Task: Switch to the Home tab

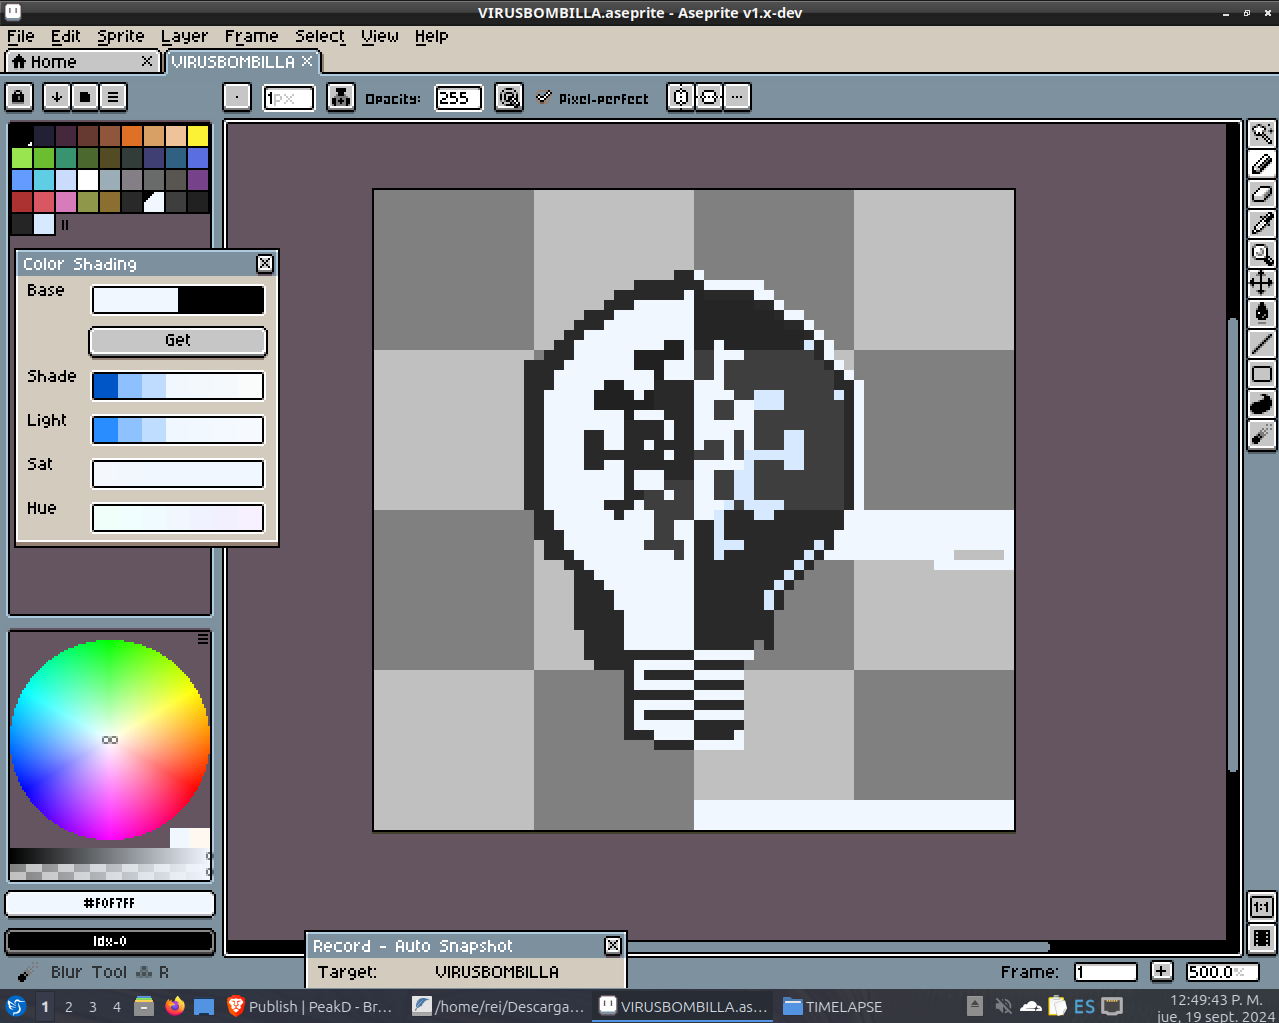Action: (x=82, y=62)
